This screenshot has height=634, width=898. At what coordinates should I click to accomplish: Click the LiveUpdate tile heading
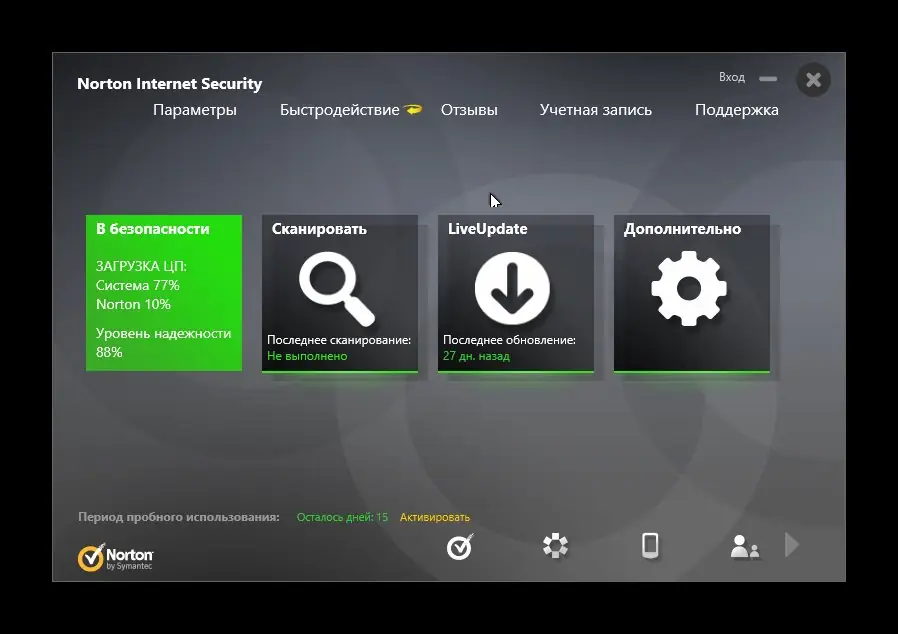[487, 229]
